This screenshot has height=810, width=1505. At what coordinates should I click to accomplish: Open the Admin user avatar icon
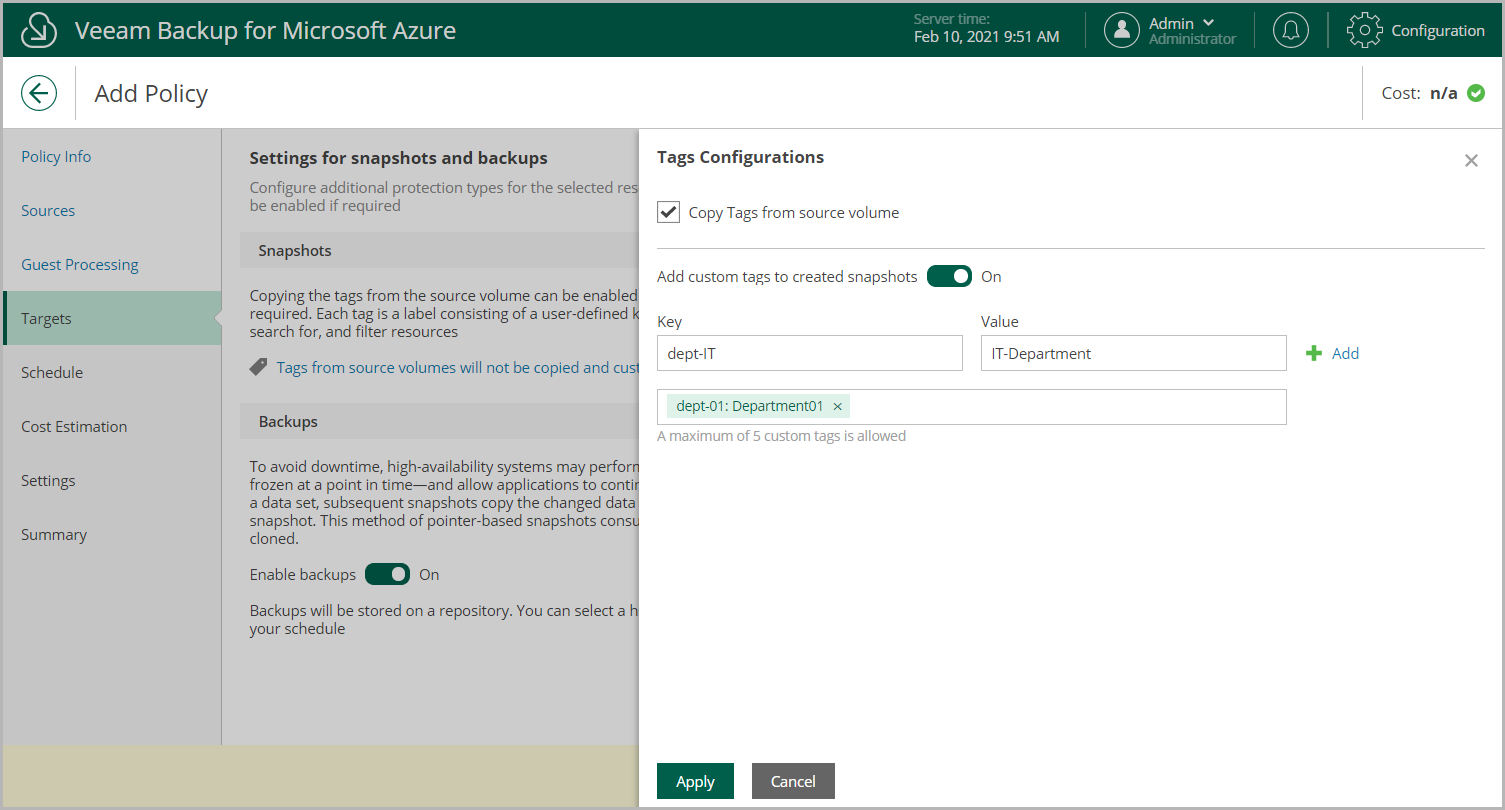point(1122,30)
